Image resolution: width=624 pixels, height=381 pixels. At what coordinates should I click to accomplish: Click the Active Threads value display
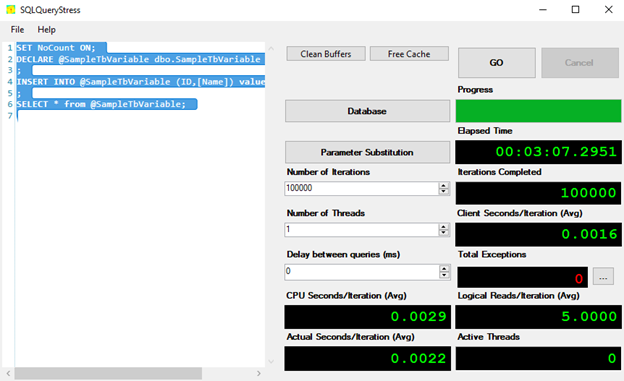tap(538, 358)
